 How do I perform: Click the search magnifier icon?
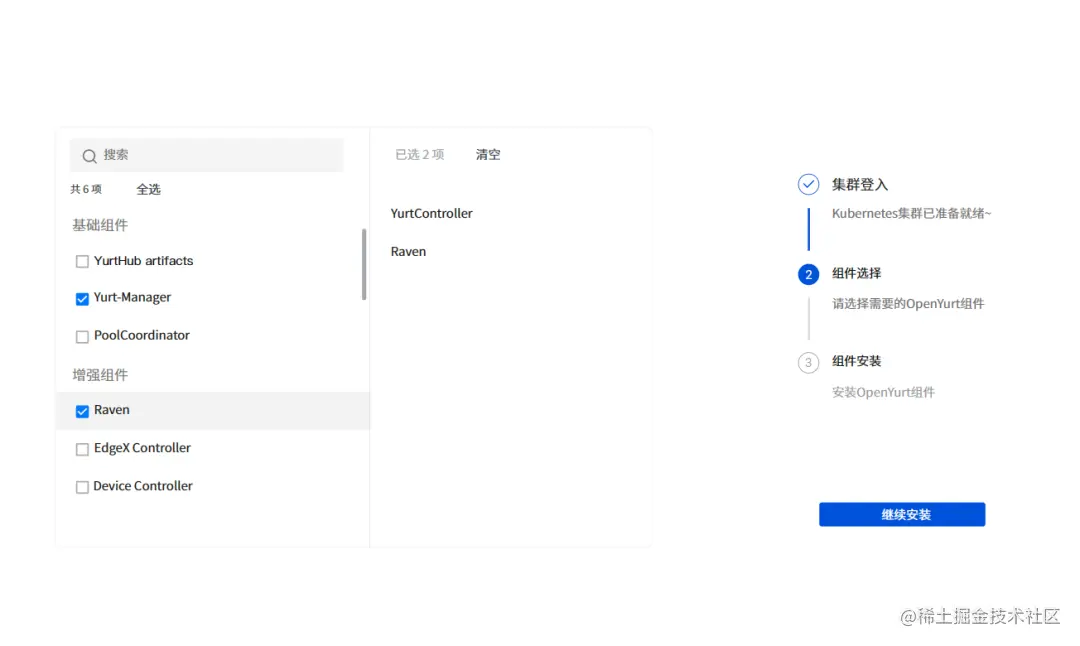tap(89, 156)
